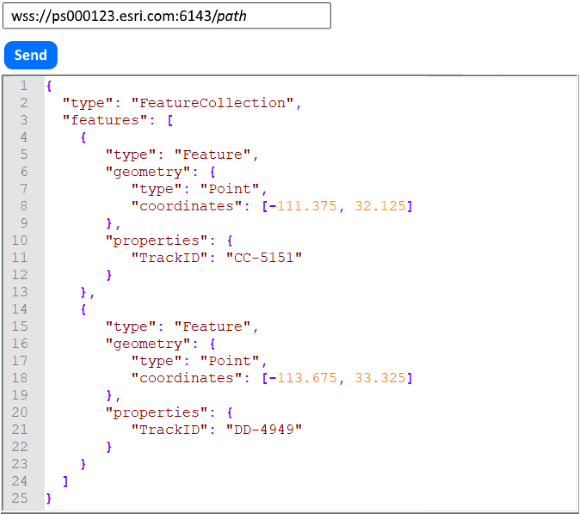
Task: Click the TrackID value "DD-4949"
Action: coord(264,430)
